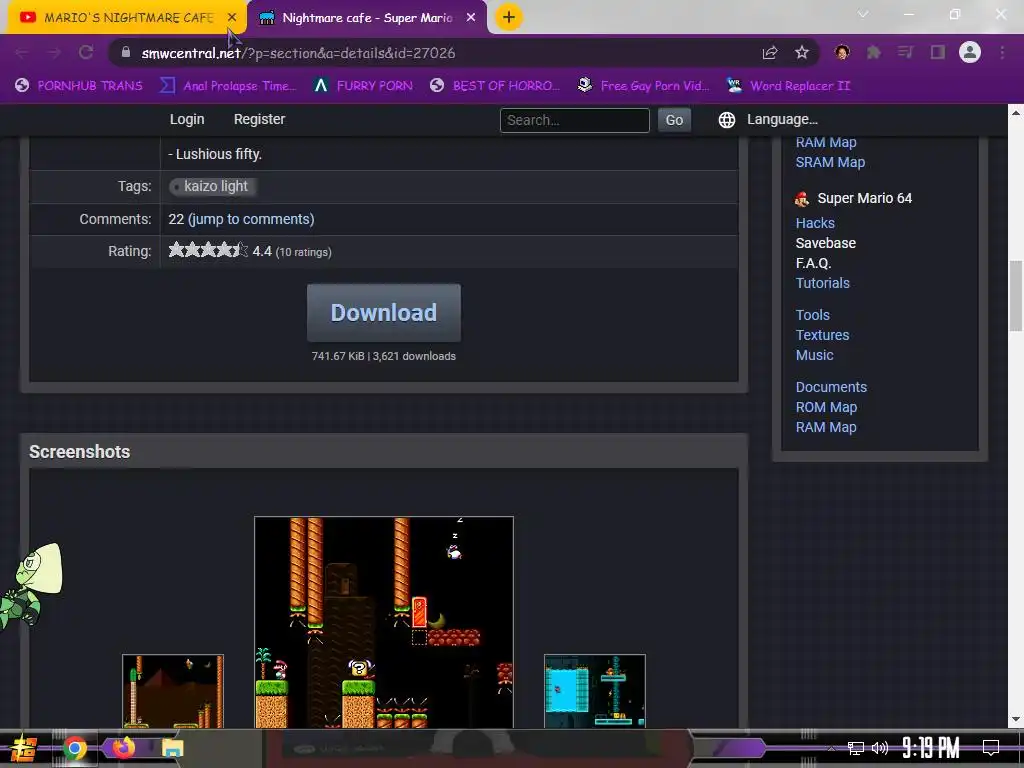Jump to comments link
The image size is (1024, 768).
pyautogui.click(x=251, y=219)
